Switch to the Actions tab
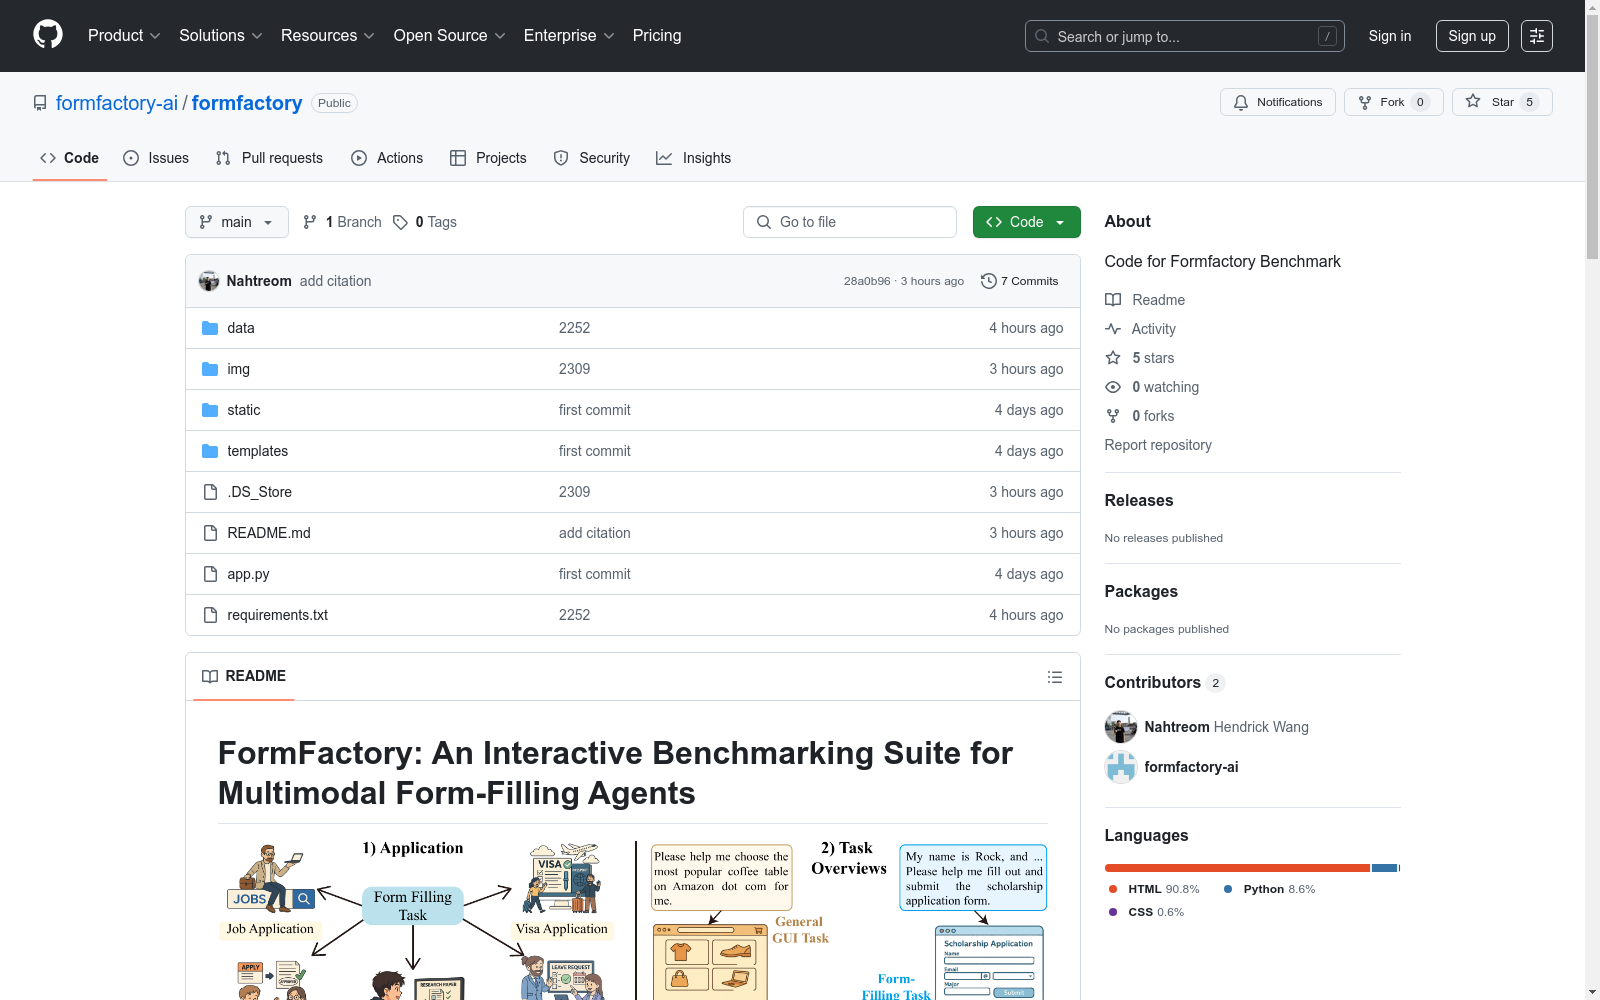This screenshot has height=1000, width=1600. coord(387,158)
